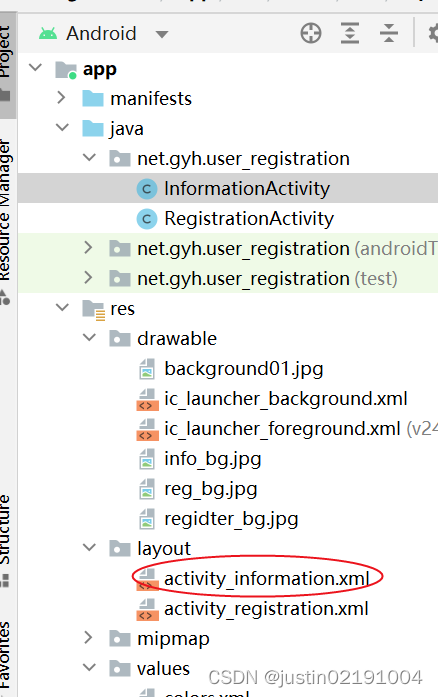Image resolution: width=438 pixels, height=697 pixels.
Task: Click the values folder icon
Action: point(120,668)
